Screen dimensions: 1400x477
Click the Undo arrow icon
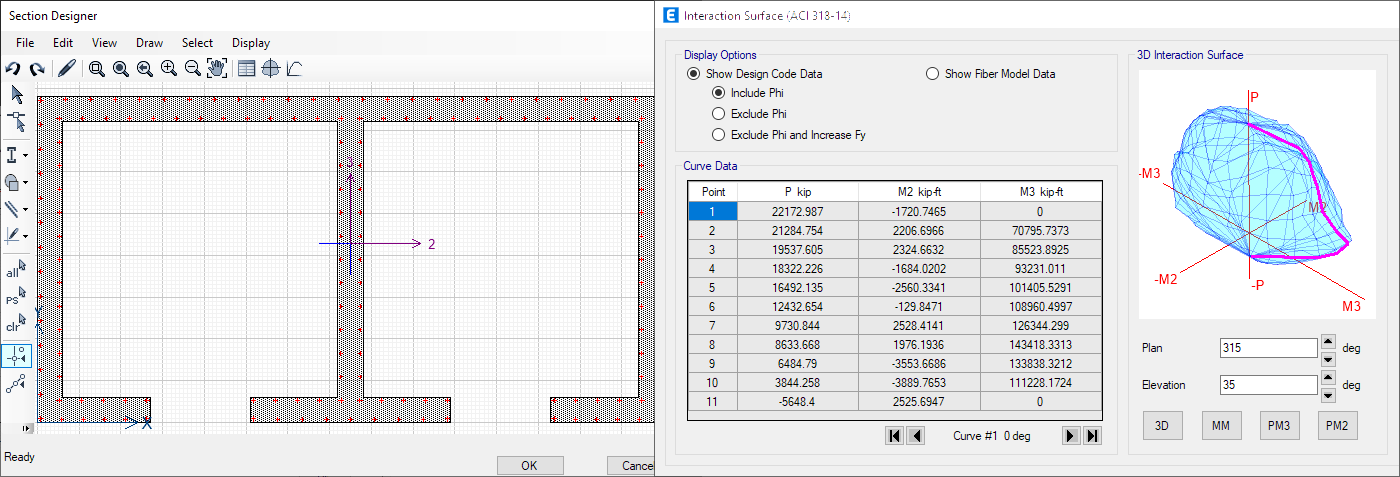coord(13,69)
